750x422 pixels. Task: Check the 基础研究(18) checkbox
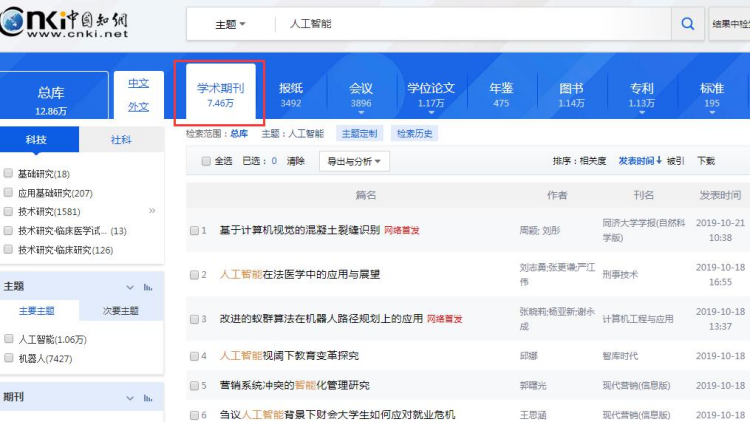click(x=9, y=174)
